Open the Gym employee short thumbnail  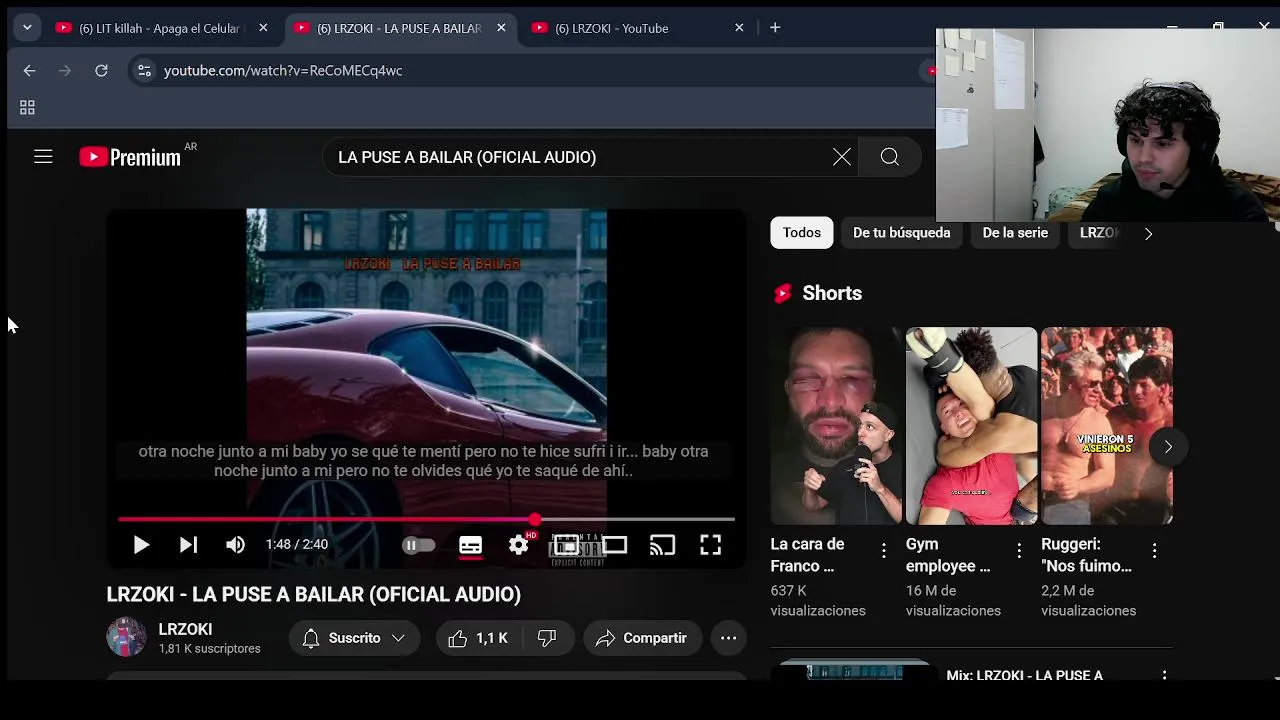(x=971, y=426)
